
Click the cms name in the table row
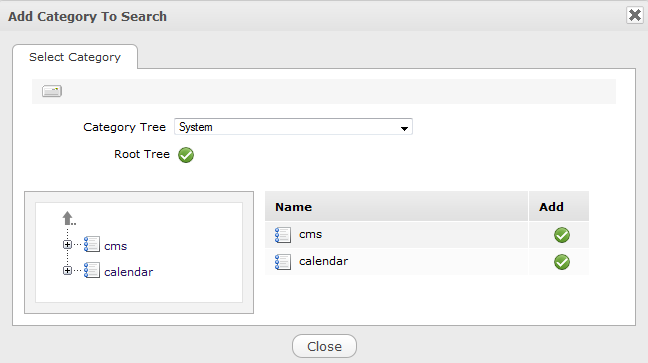pyautogui.click(x=310, y=234)
